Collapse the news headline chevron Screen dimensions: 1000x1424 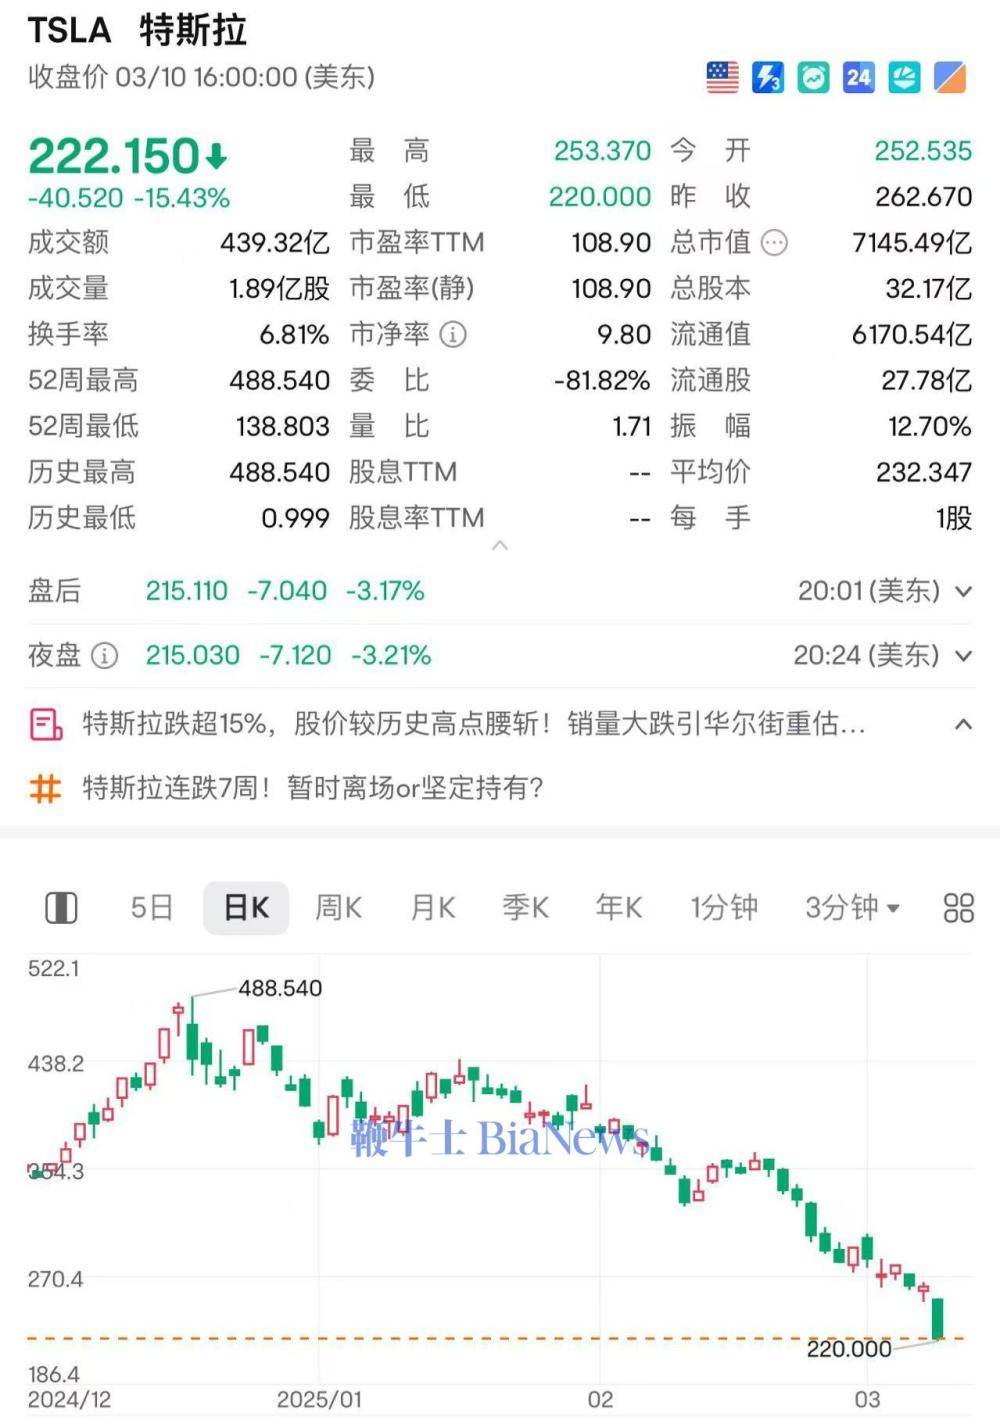coord(963,724)
